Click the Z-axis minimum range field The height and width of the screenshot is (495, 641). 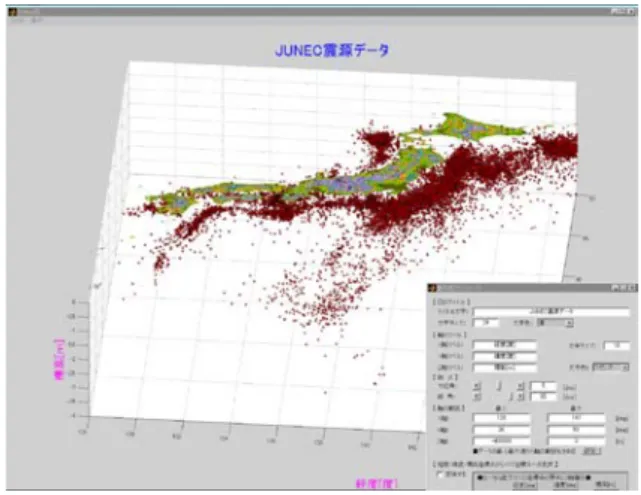[502, 441]
